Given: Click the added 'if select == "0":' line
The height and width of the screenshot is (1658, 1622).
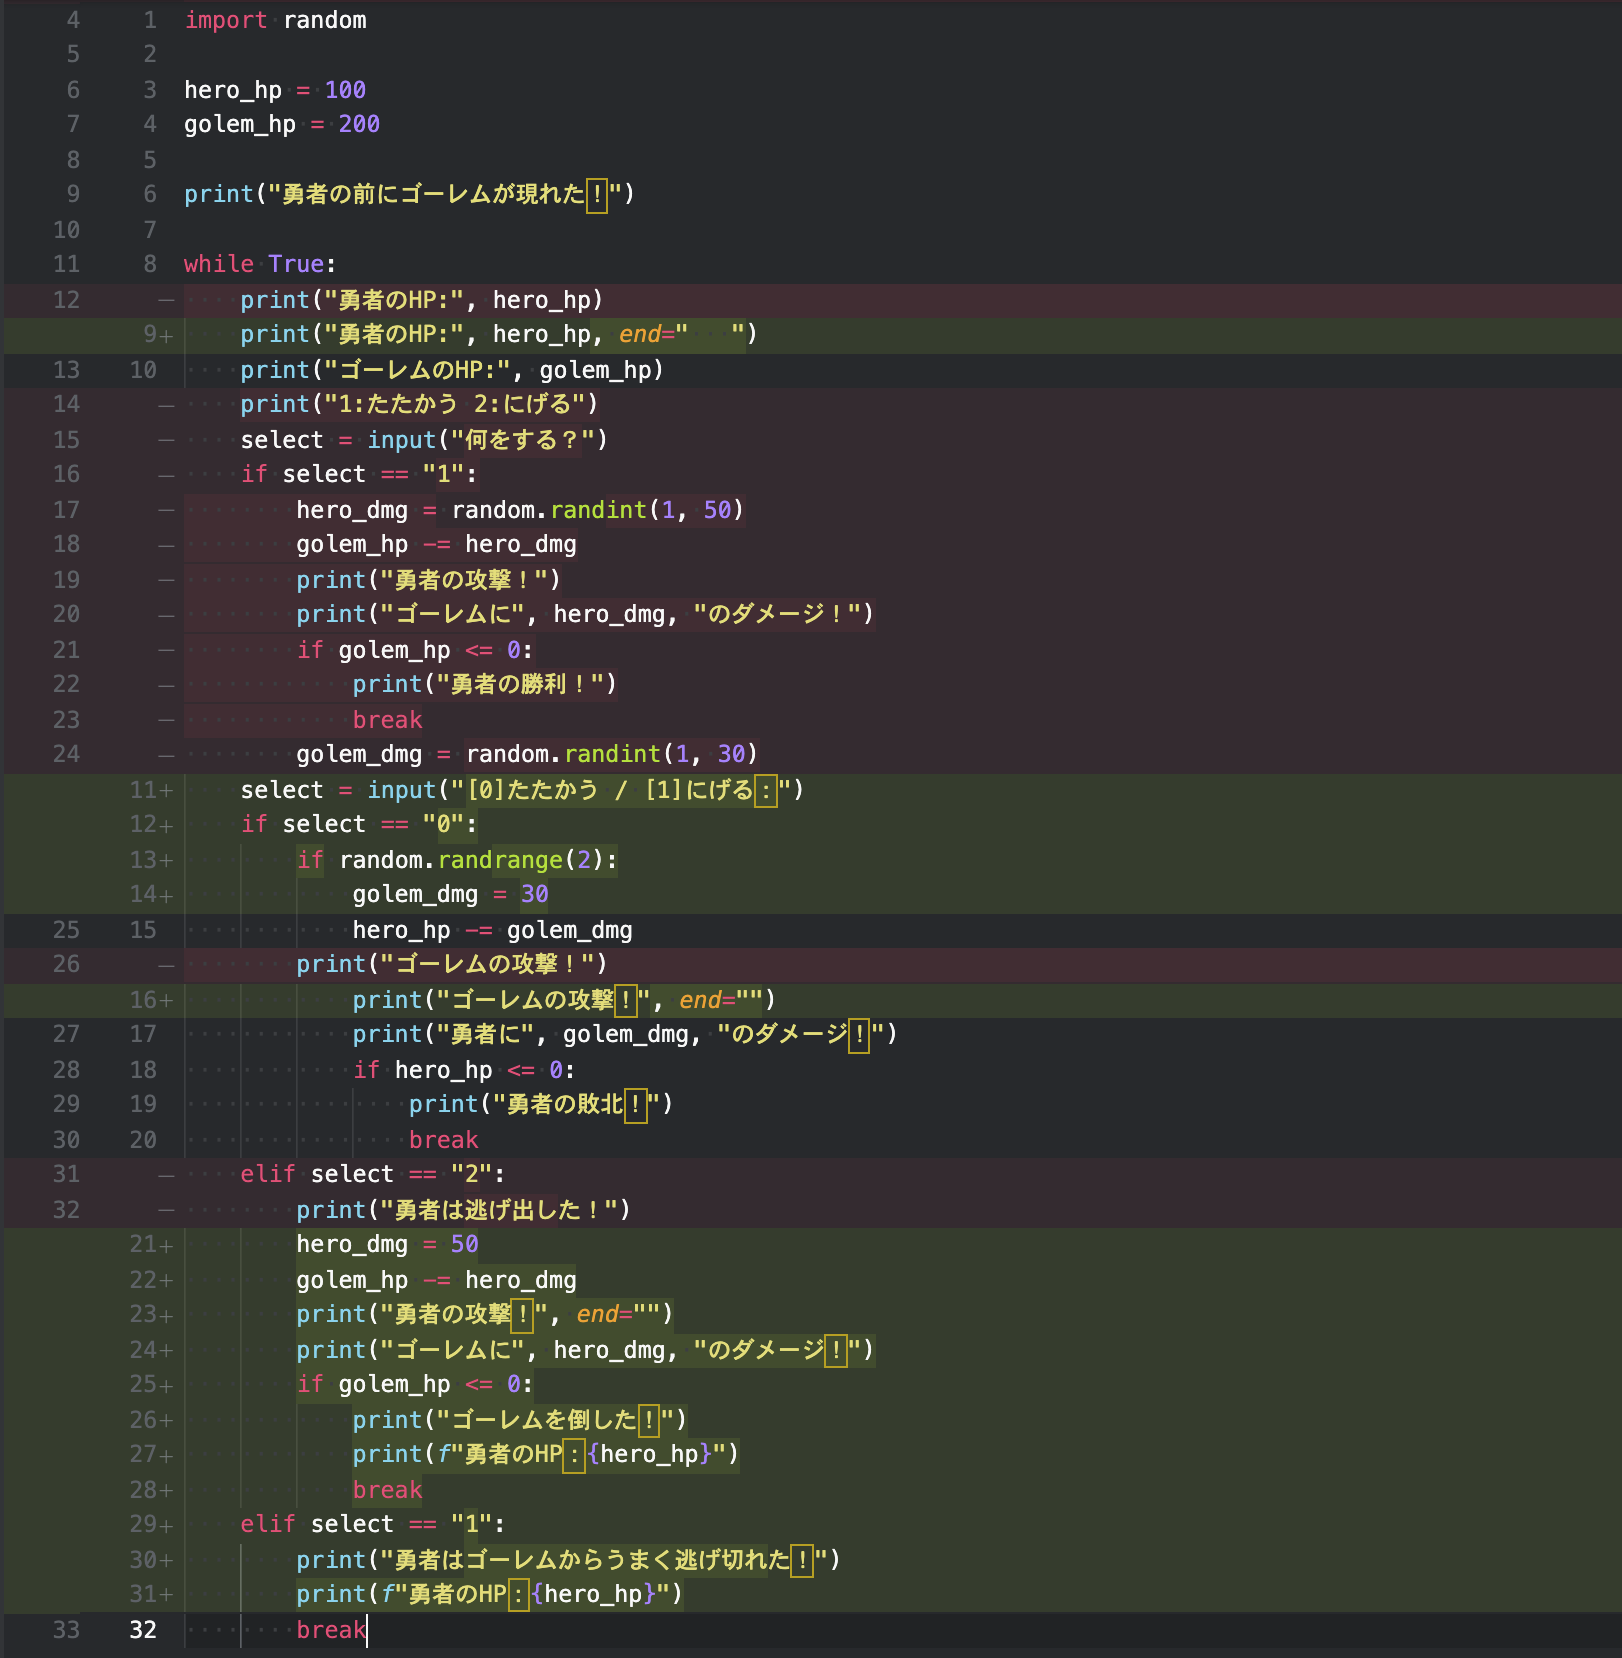Looking at the screenshot, I should pyautogui.click(x=359, y=824).
